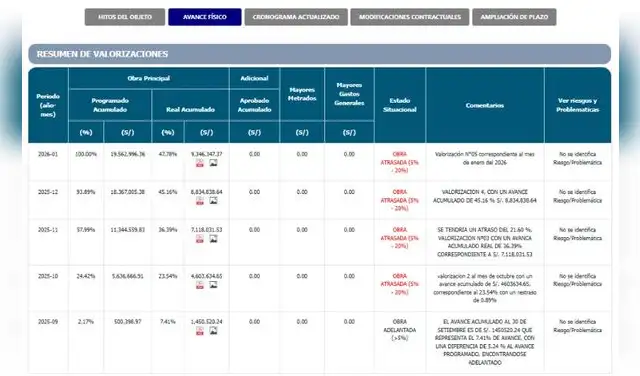
Task: Click the 9,346,347.37 real amount
Action: pyautogui.click(x=207, y=154)
